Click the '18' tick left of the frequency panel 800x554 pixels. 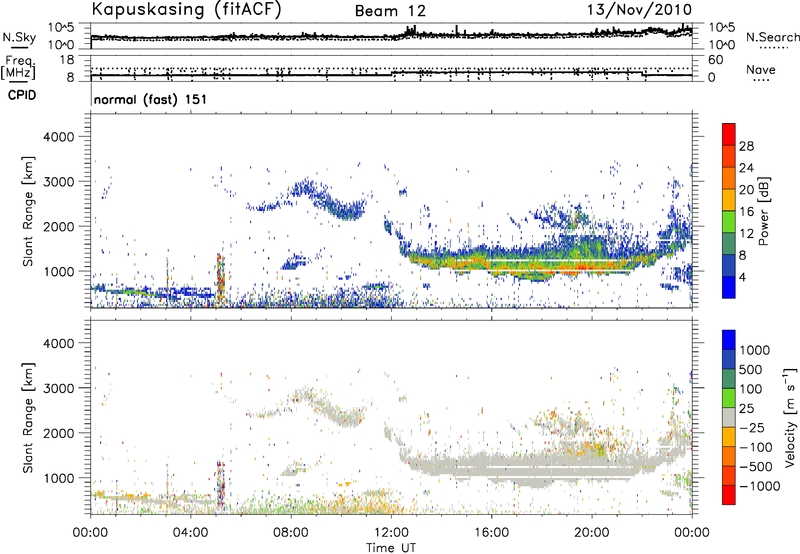66,60
